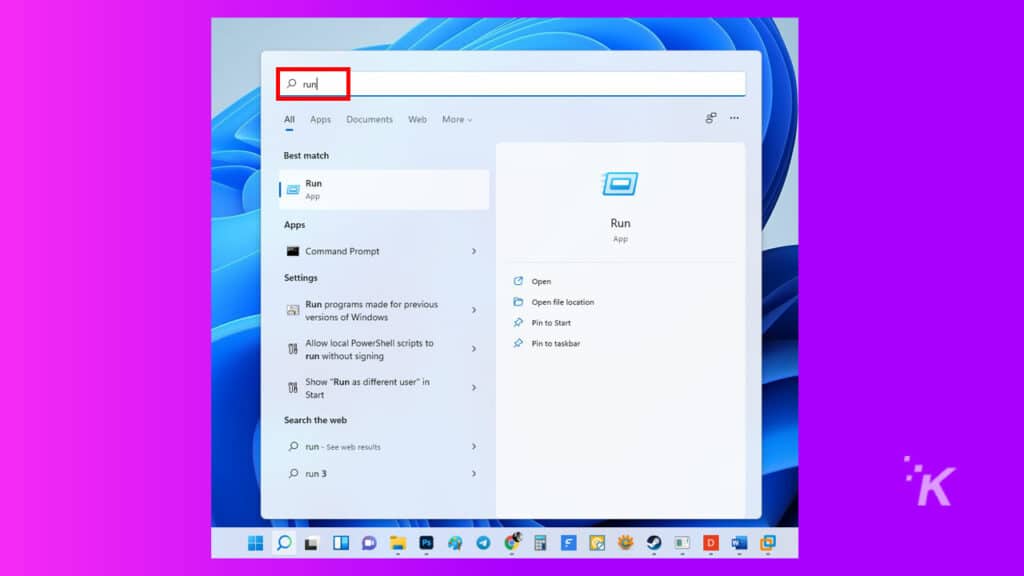Viewport: 1024px width, 576px height.
Task: Switch to the All tab
Action: [x=289, y=120]
